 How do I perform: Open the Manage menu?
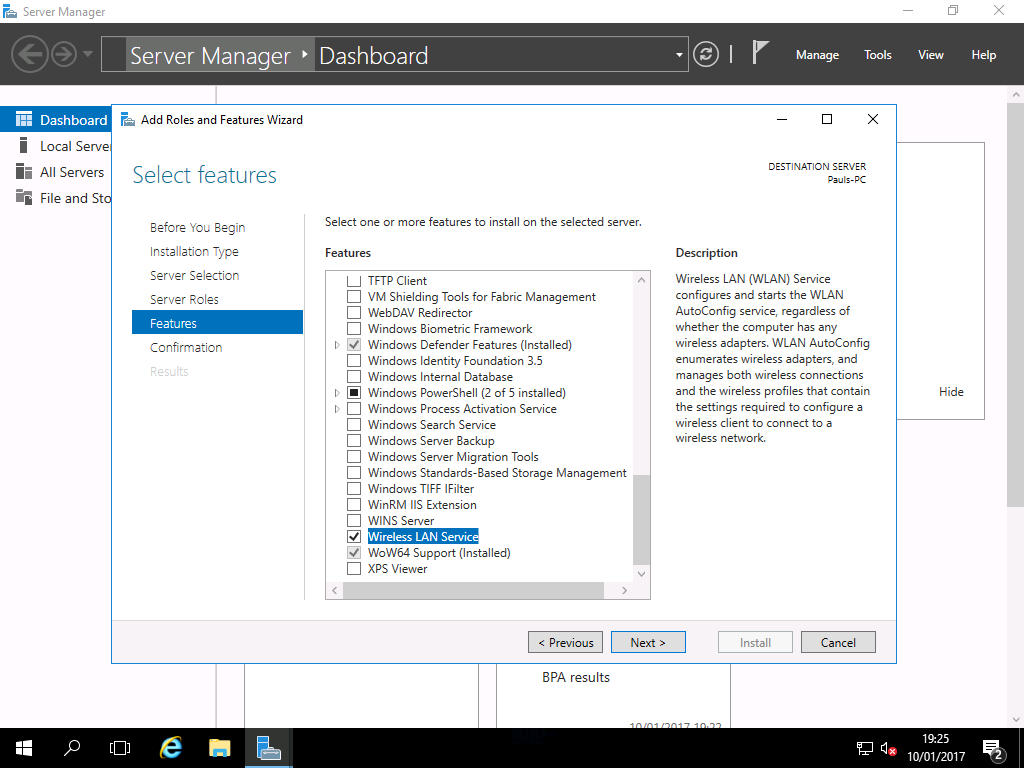(x=817, y=55)
